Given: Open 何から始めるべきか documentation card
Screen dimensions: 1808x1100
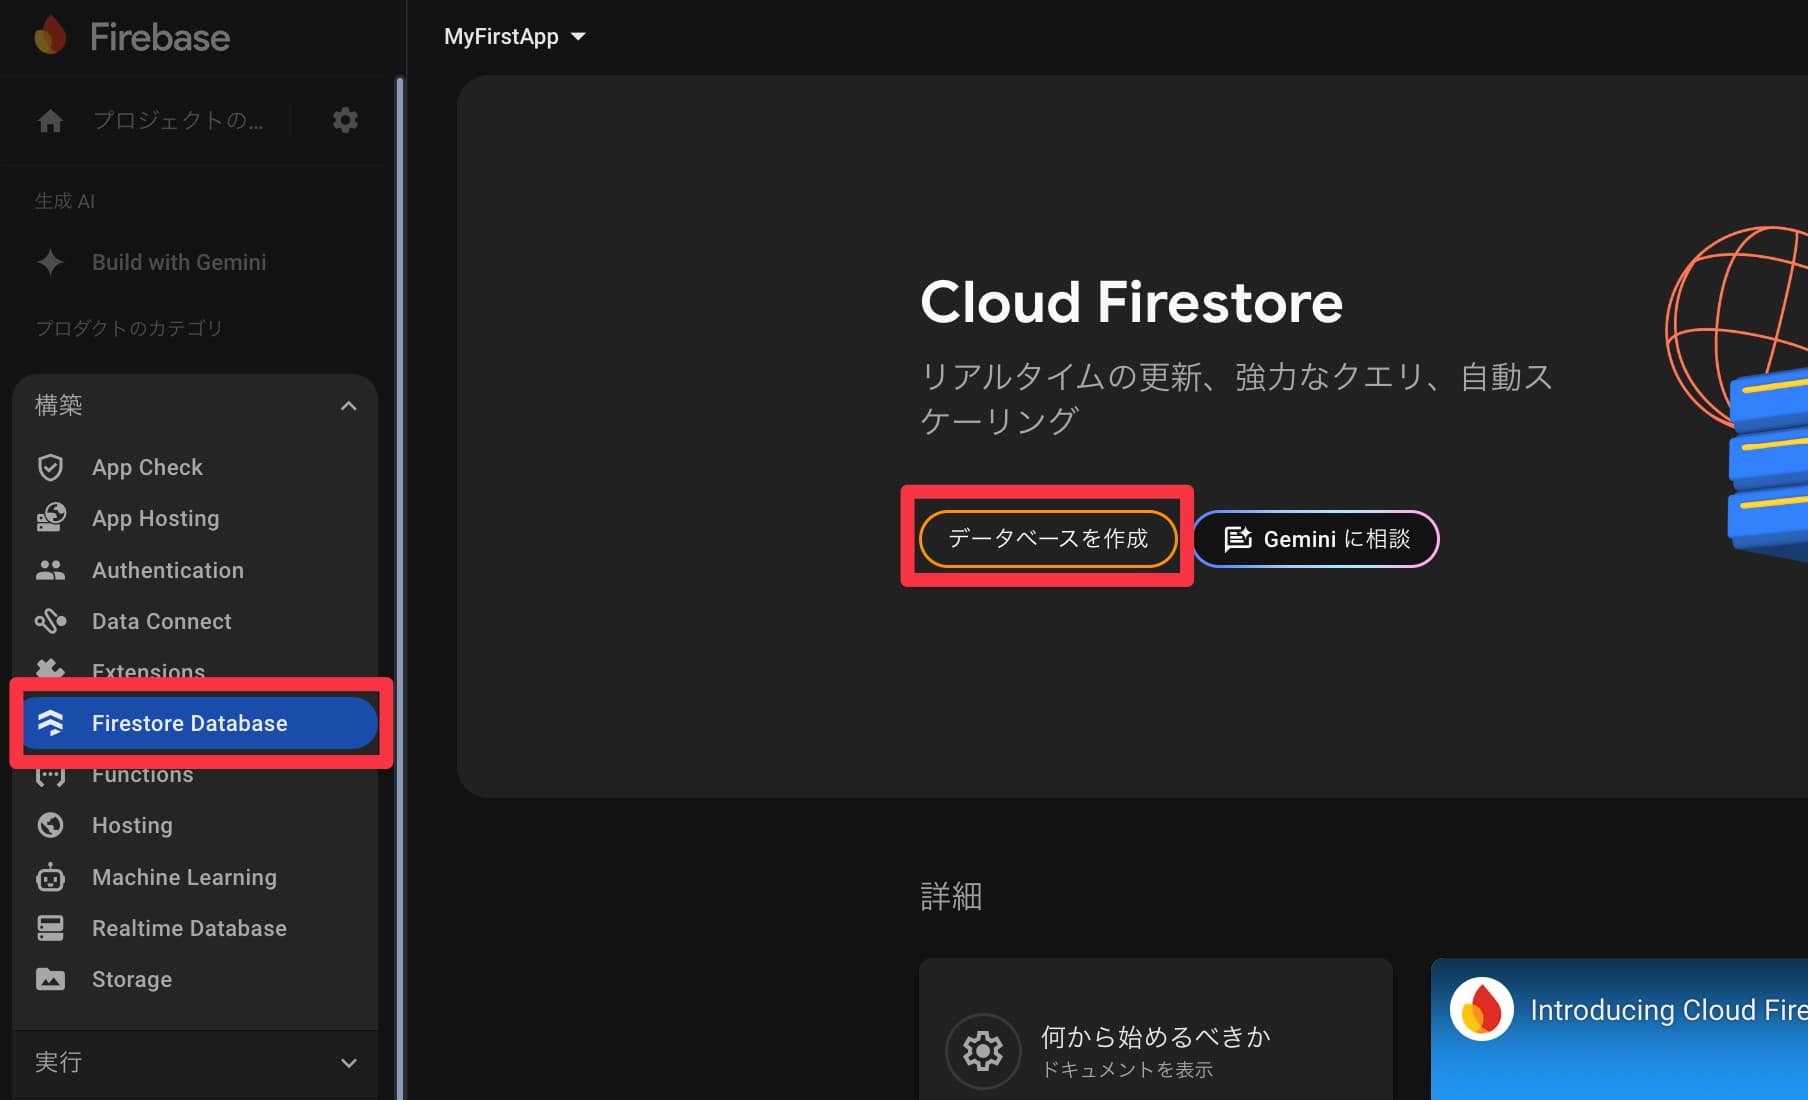Looking at the screenshot, I should (1156, 1030).
